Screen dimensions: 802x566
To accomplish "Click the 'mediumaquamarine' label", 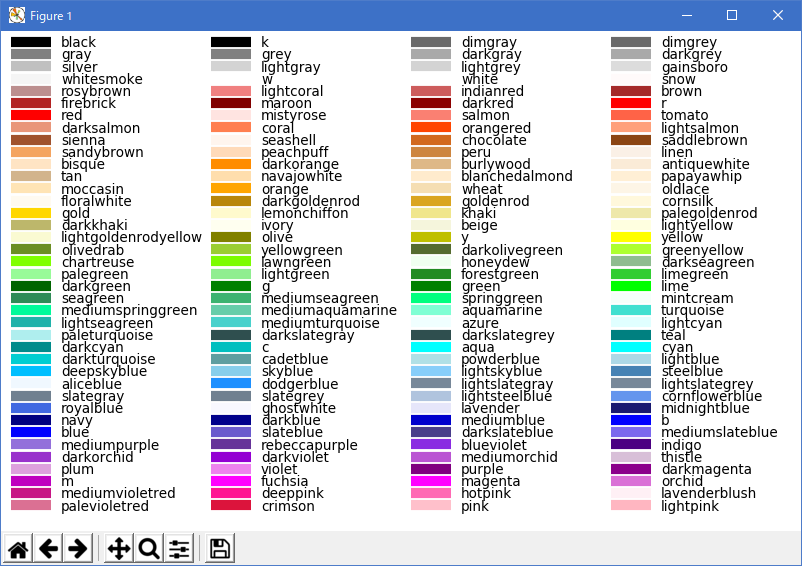I will point(329,311).
